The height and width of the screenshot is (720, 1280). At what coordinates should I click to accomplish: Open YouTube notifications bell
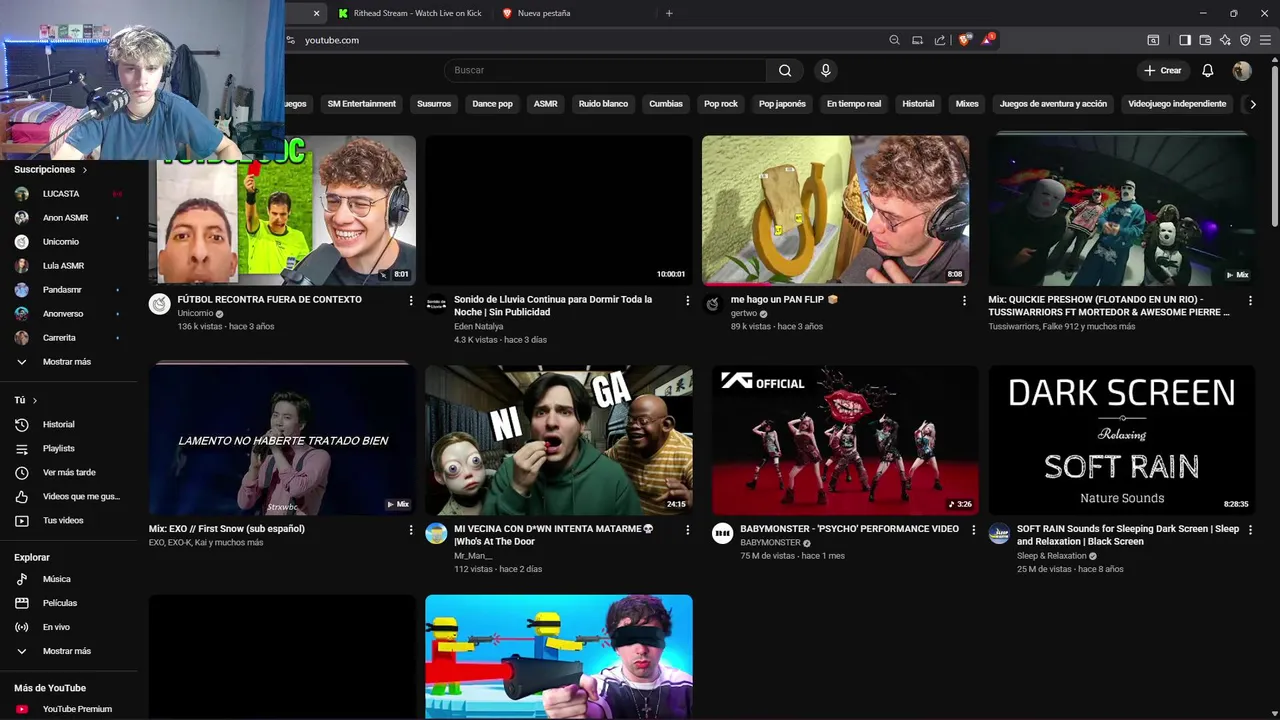point(1207,70)
